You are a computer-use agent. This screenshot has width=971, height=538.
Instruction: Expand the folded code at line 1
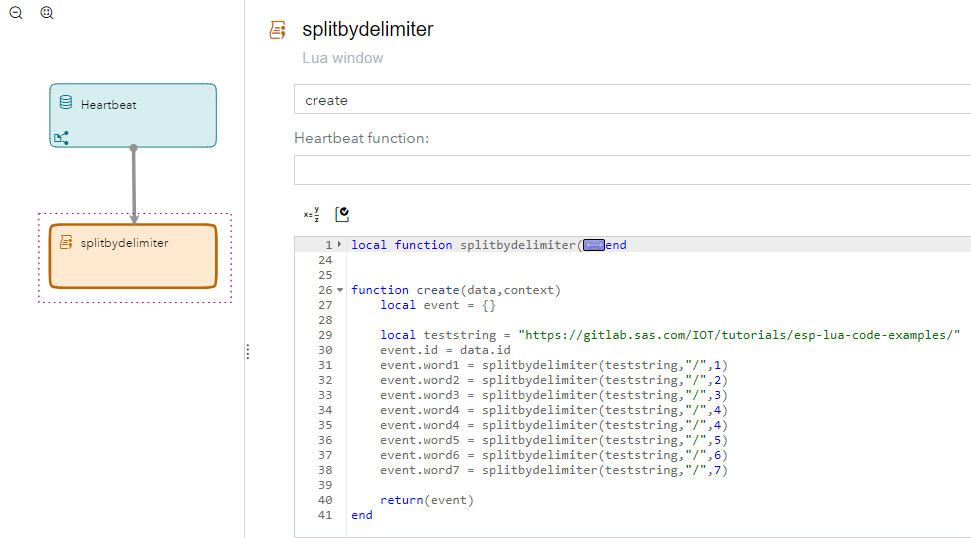coord(341,245)
